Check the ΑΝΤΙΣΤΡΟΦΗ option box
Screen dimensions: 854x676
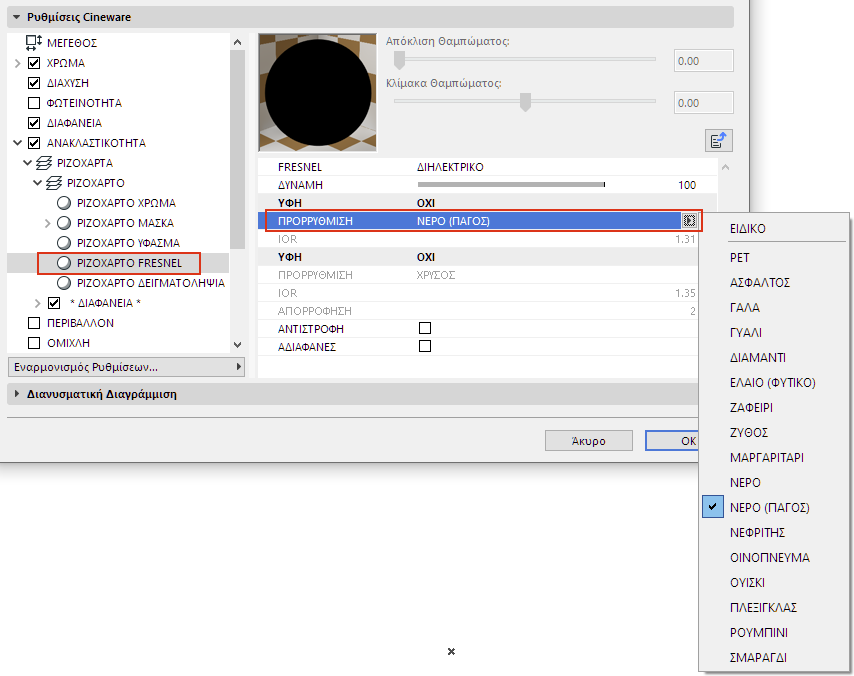coord(425,328)
